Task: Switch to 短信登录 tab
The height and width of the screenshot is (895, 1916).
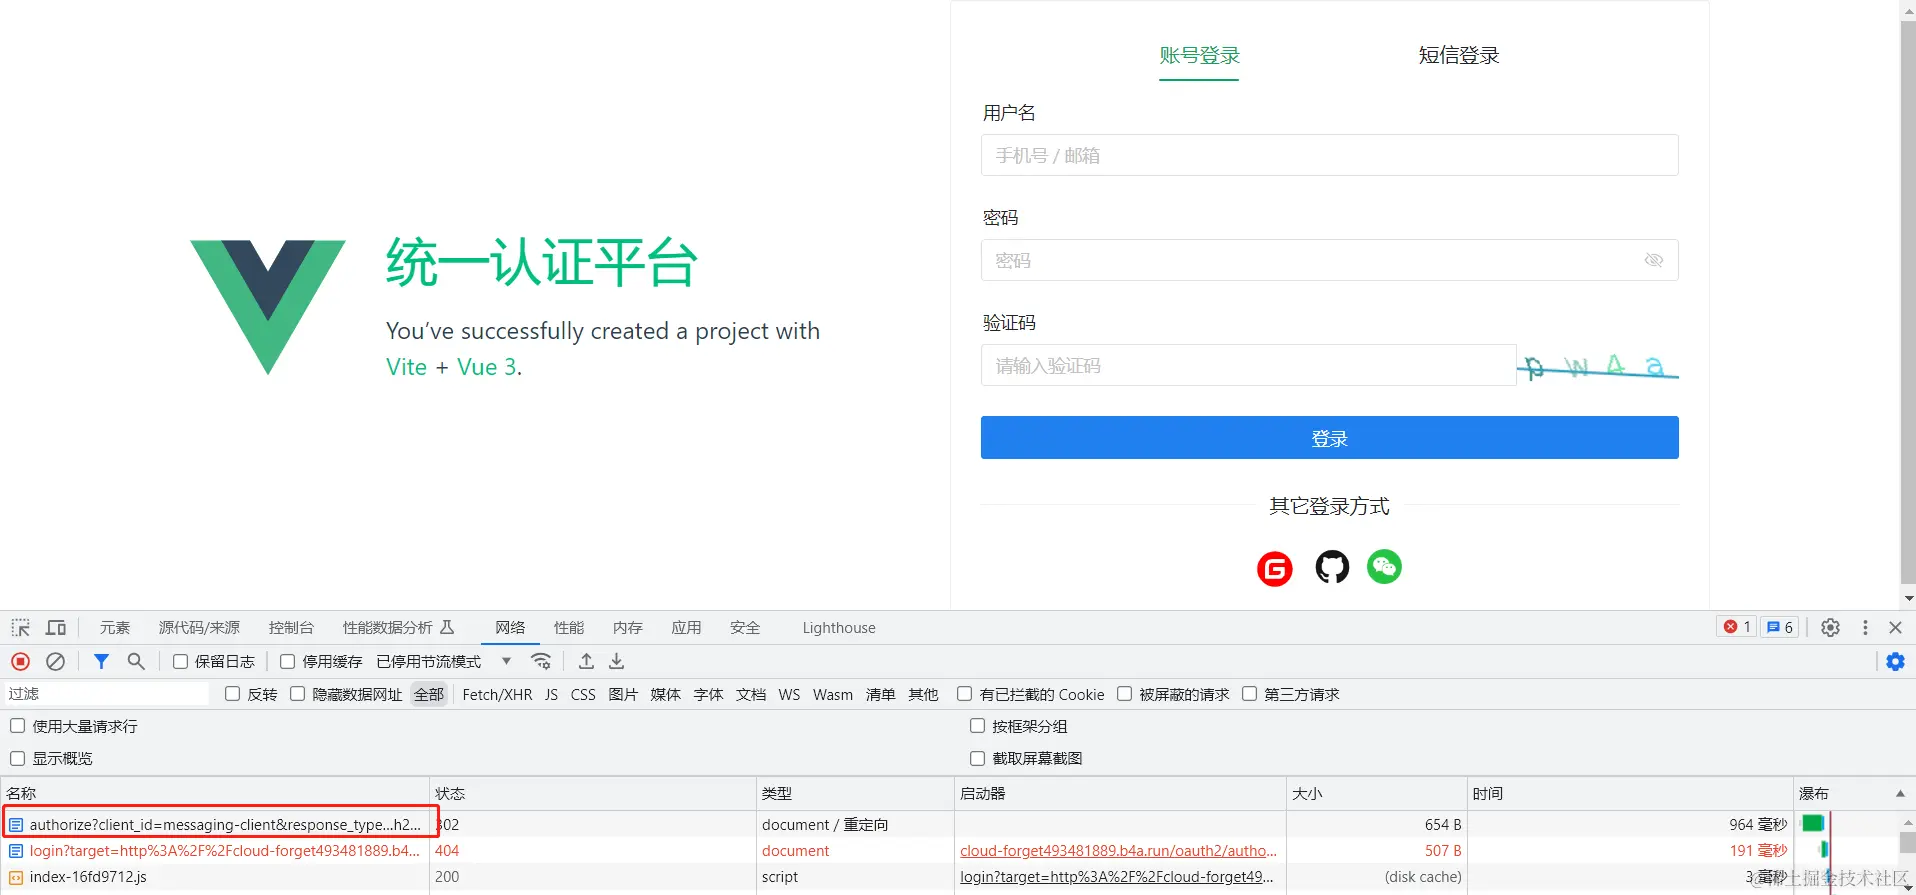Action: pos(1459,56)
